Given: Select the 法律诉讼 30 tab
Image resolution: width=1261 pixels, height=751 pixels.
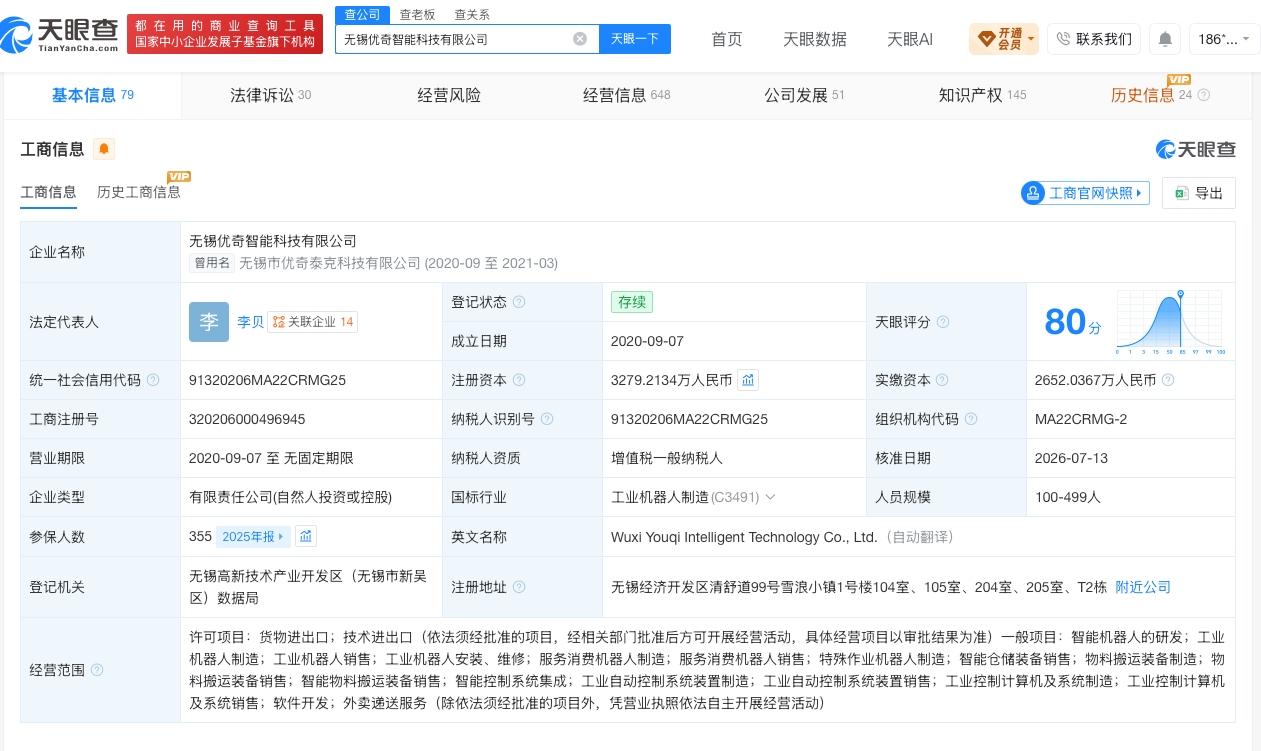Looking at the screenshot, I should 270,95.
